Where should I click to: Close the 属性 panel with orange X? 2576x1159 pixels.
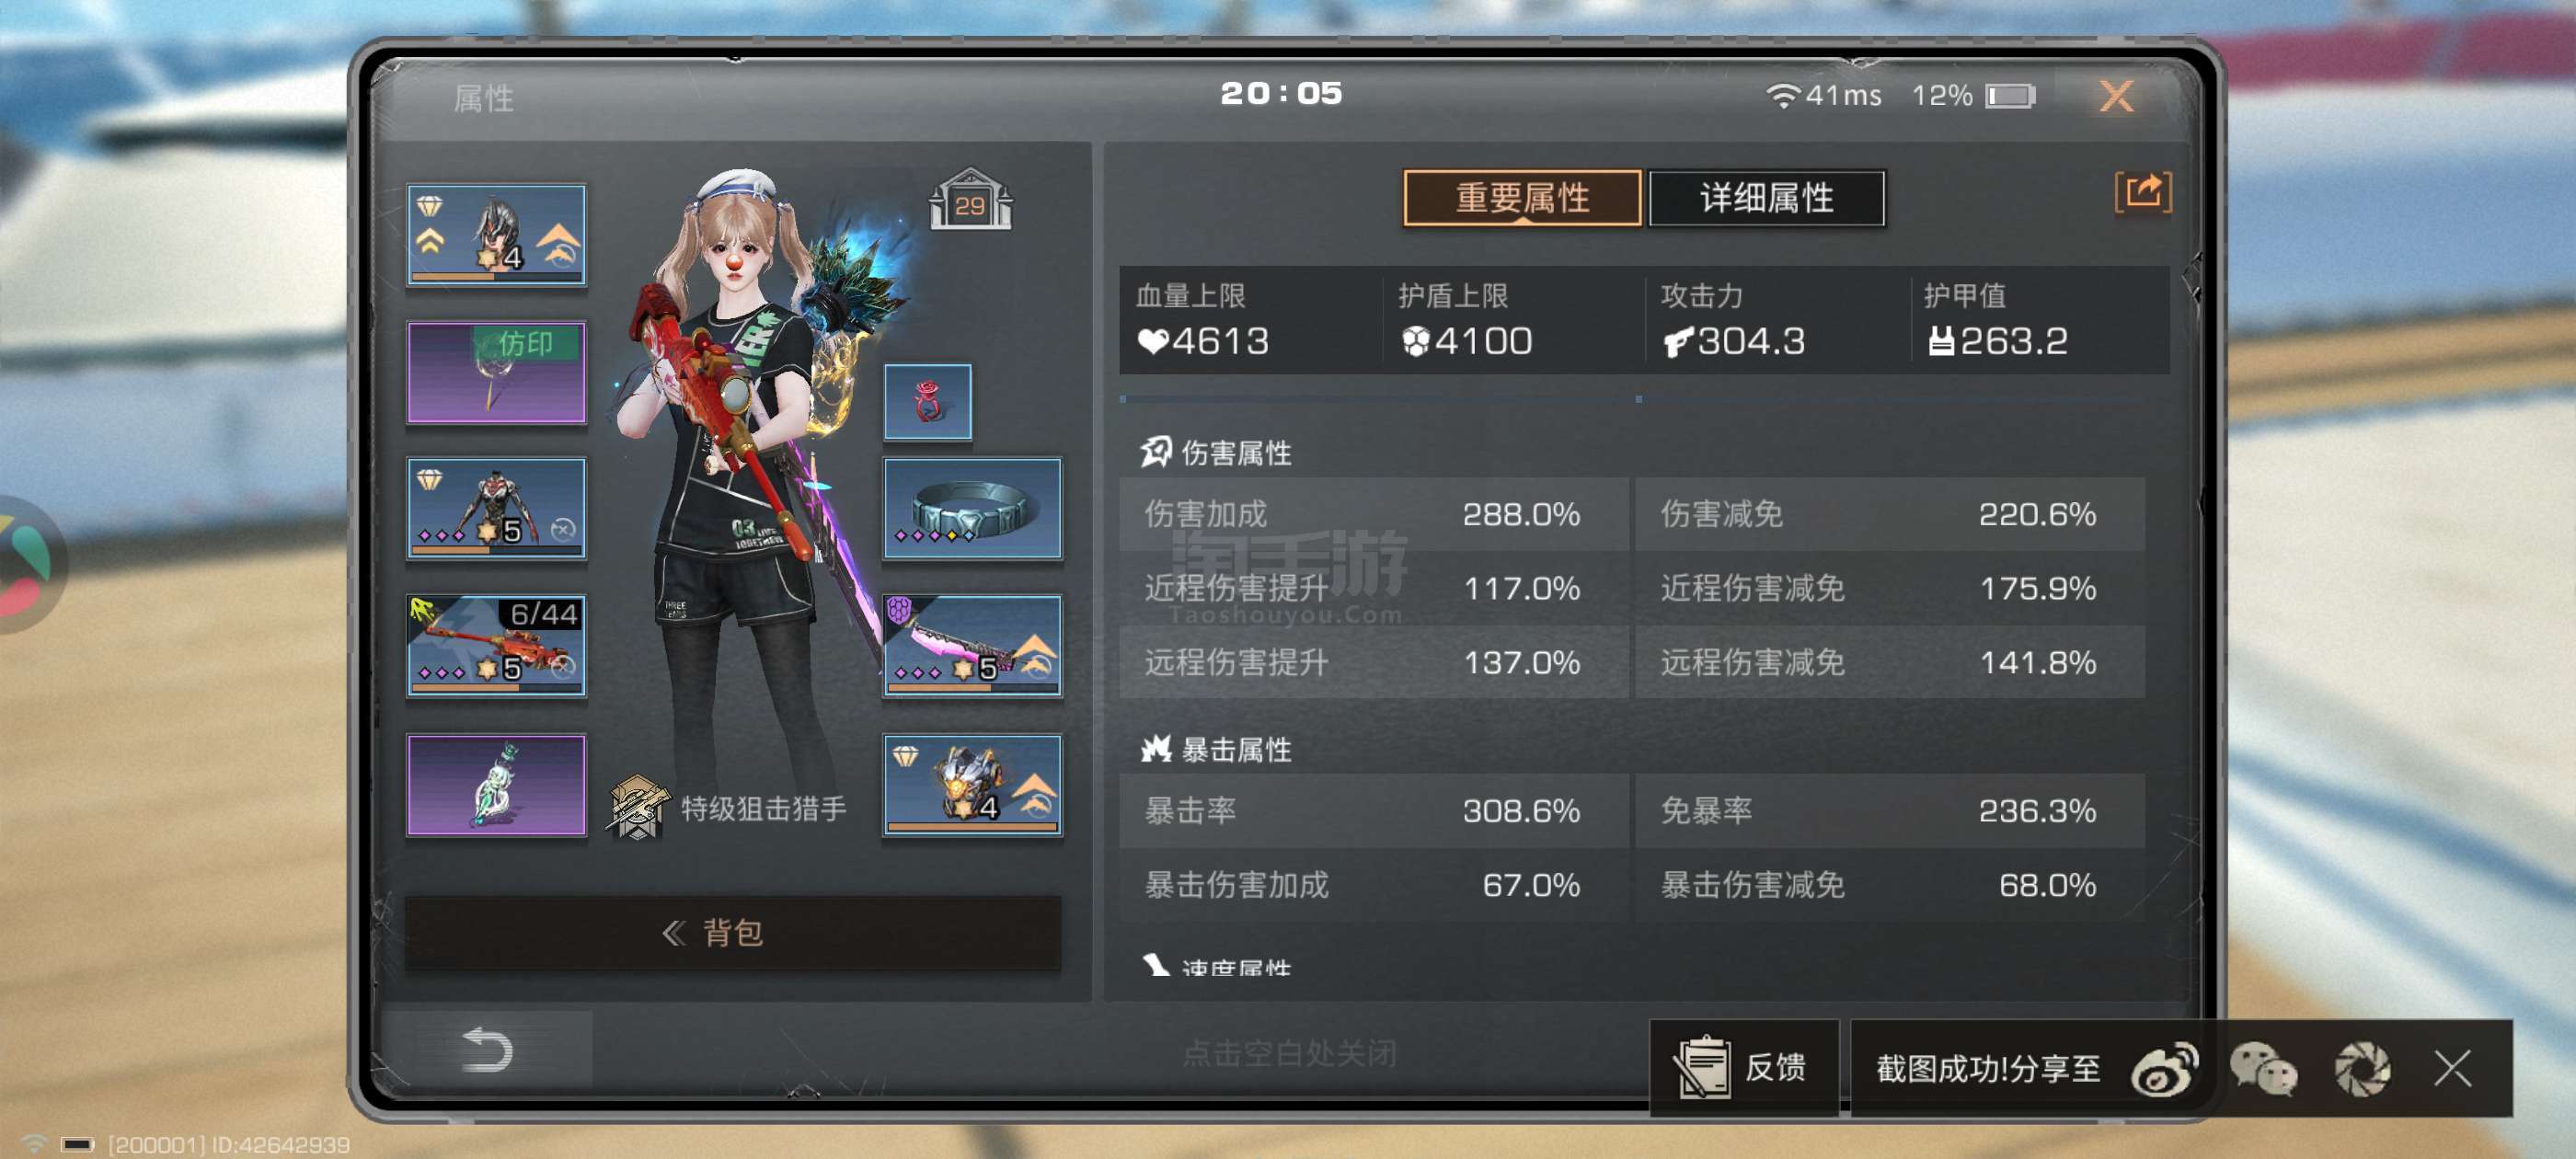click(x=2115, y=96)
